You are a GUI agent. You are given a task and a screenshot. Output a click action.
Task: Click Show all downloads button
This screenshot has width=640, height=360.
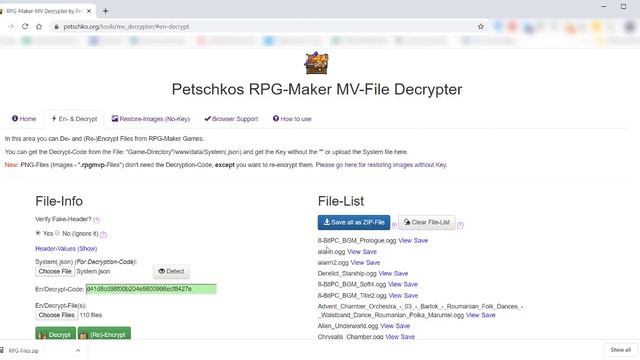tap(621, 350)
